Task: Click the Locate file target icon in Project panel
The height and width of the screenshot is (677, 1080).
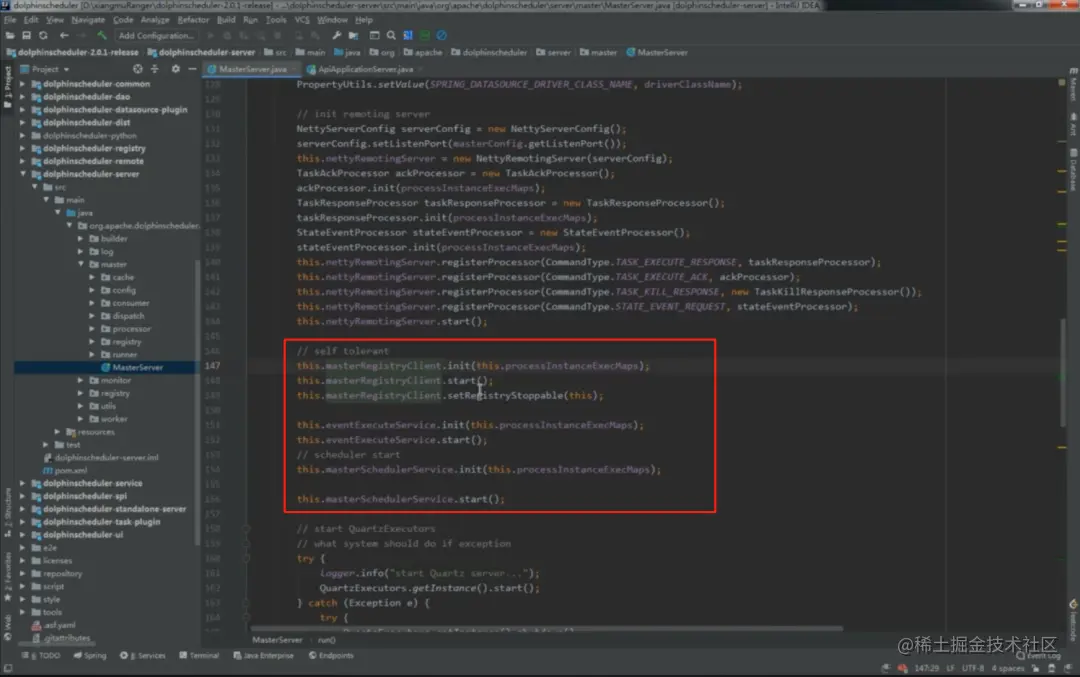Action: coord(138,69)
